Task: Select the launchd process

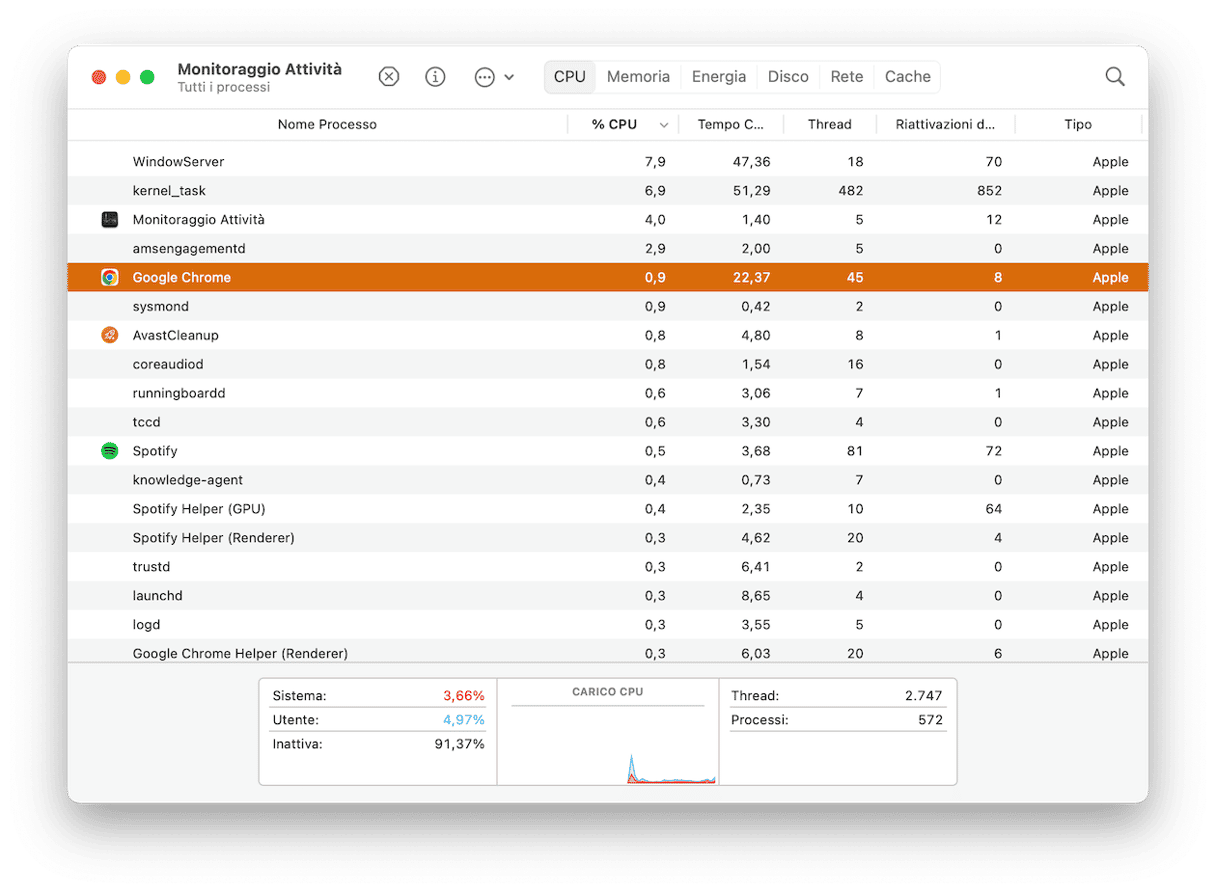Action: [608, 597]
